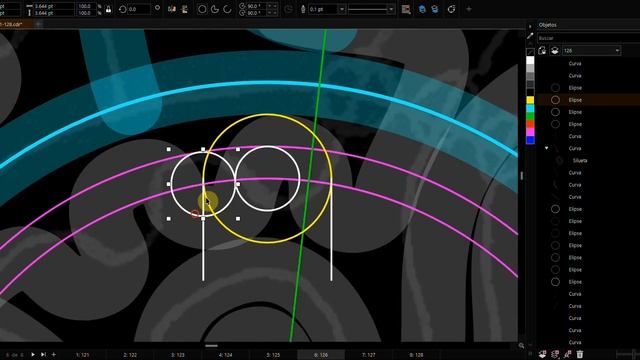
Task: Switch to page tab 5: 125
Action: click(x=273, y=355)
